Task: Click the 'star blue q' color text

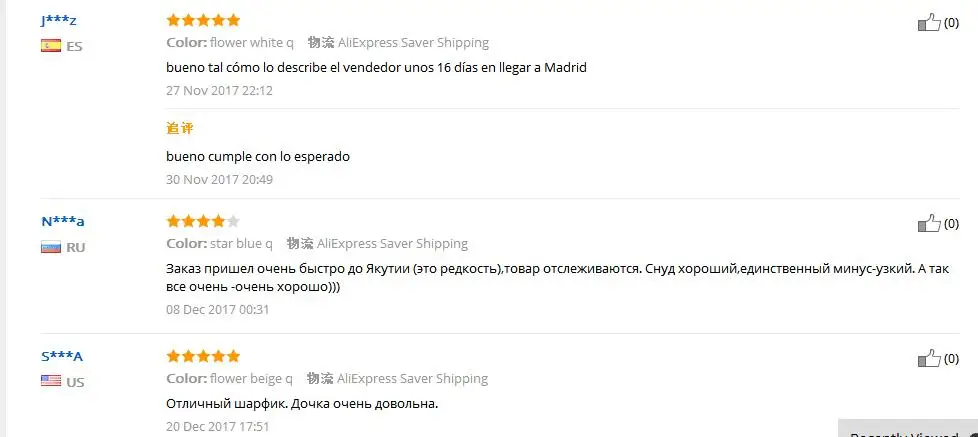Action: pos(241,243)
